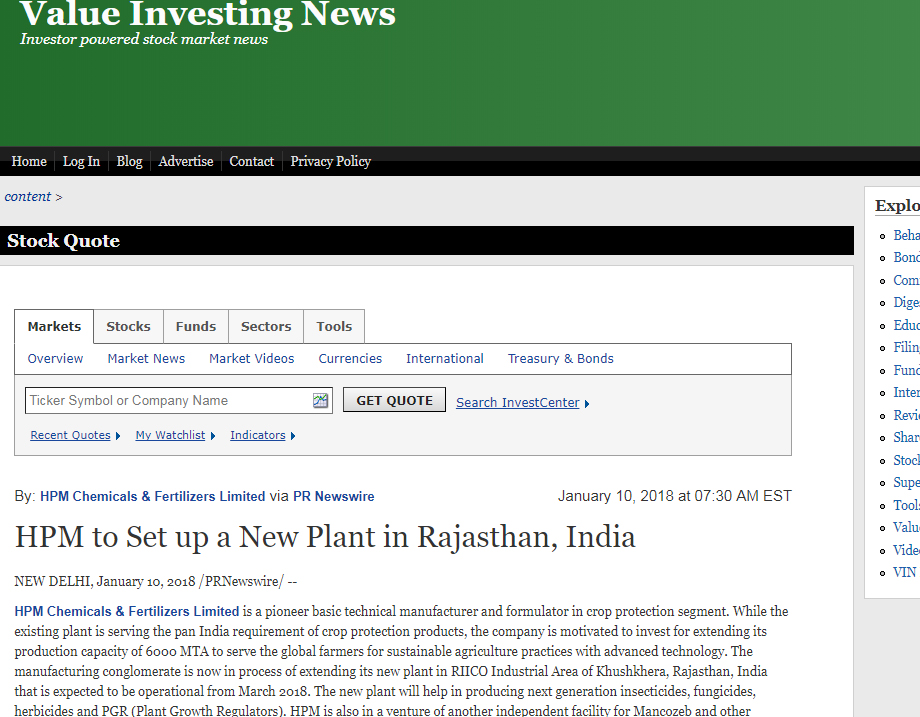Open the sidebar link starting with 'Dige'

[x=907, y=303]
